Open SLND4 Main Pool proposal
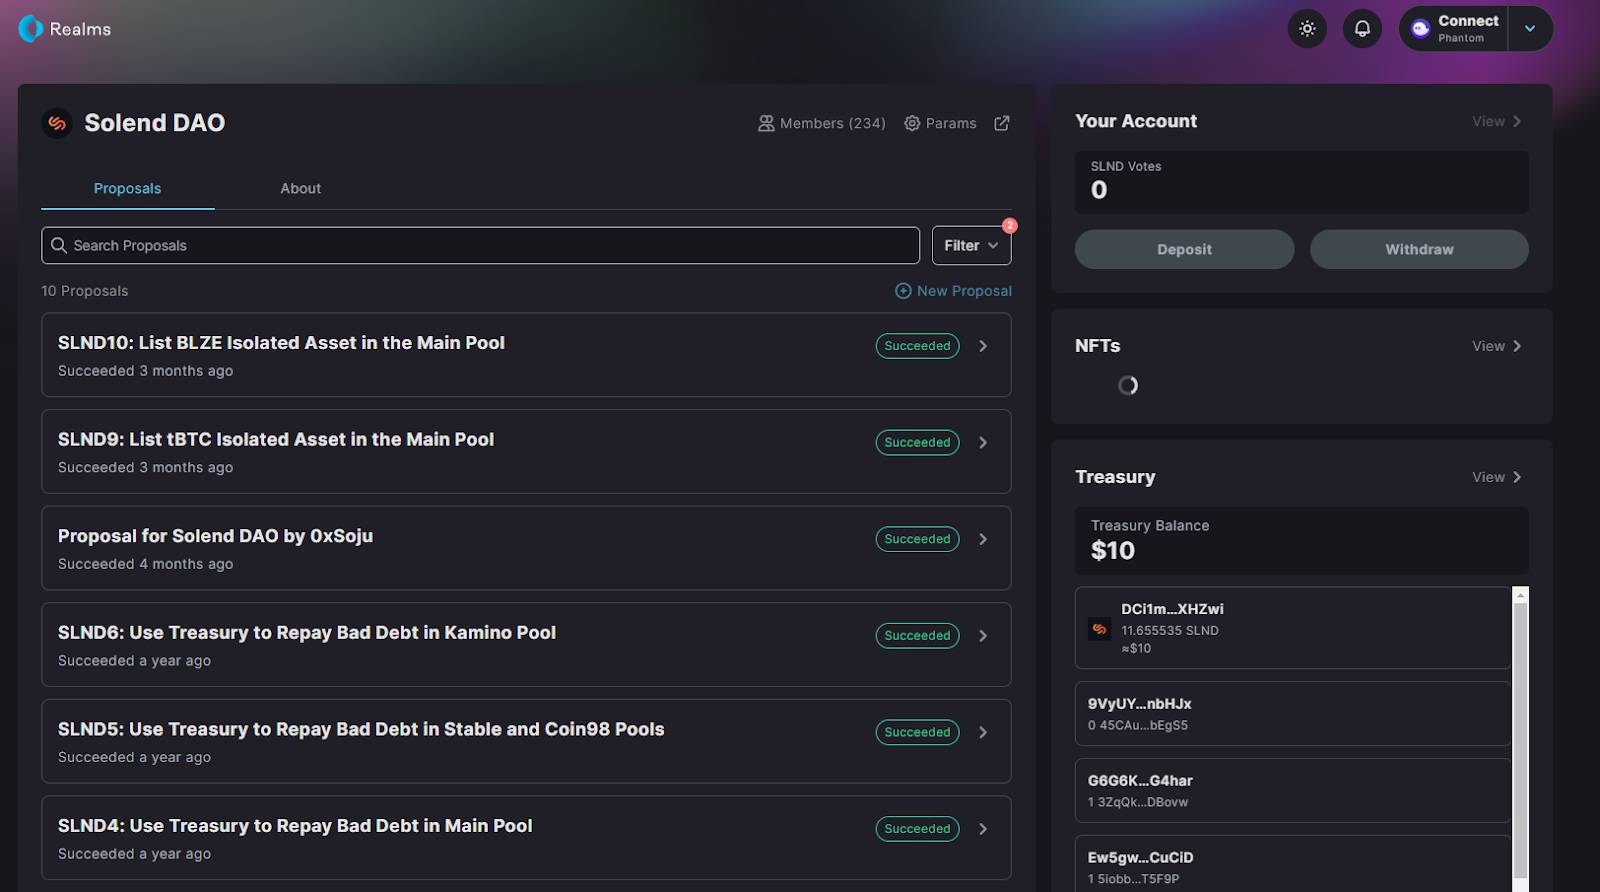1600x892 pixels. click(x=526, y=838)
